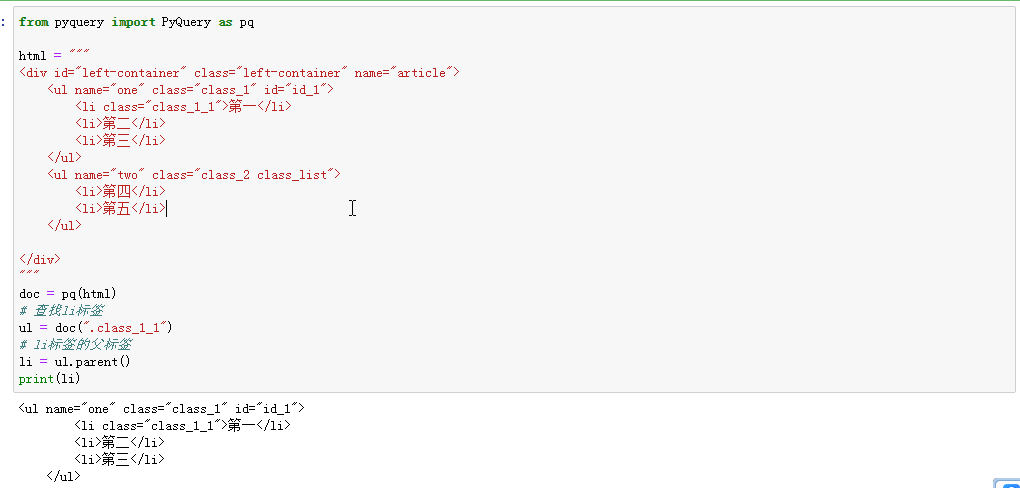Screen dimensions: 1020x488
Task: Click the li line with class_1_1 in code
Action: pos(182,106)
